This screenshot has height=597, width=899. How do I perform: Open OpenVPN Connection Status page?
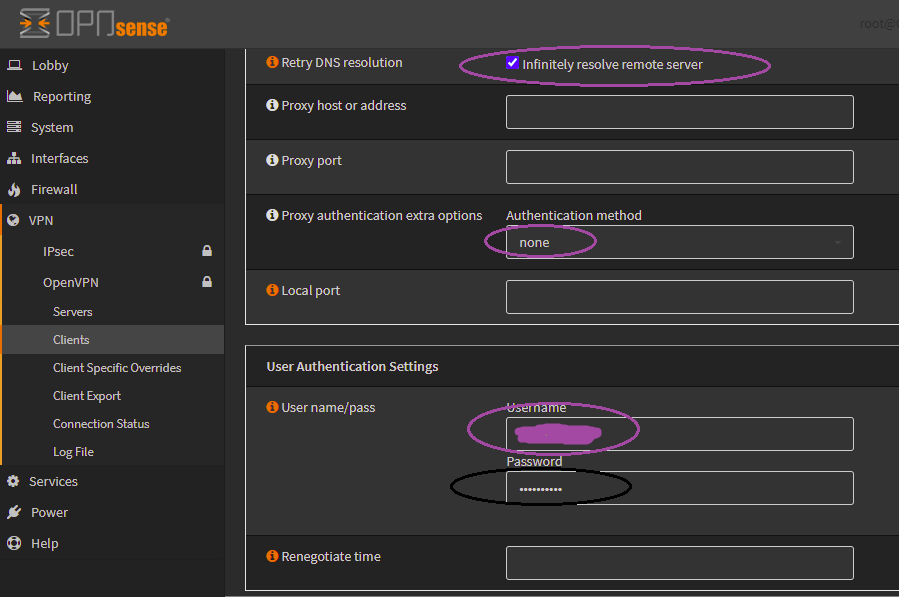pyautogui.click(x=101, y=424)
